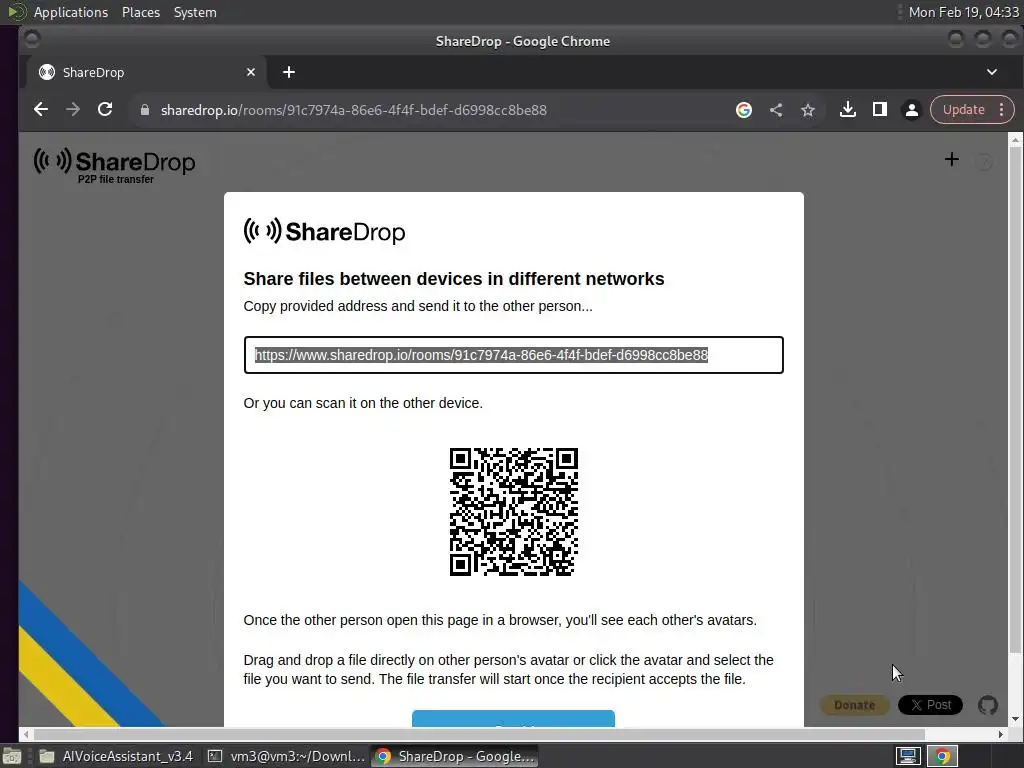
Task: Click the monitor icon in bottom panel
Action: coord(908,756)
